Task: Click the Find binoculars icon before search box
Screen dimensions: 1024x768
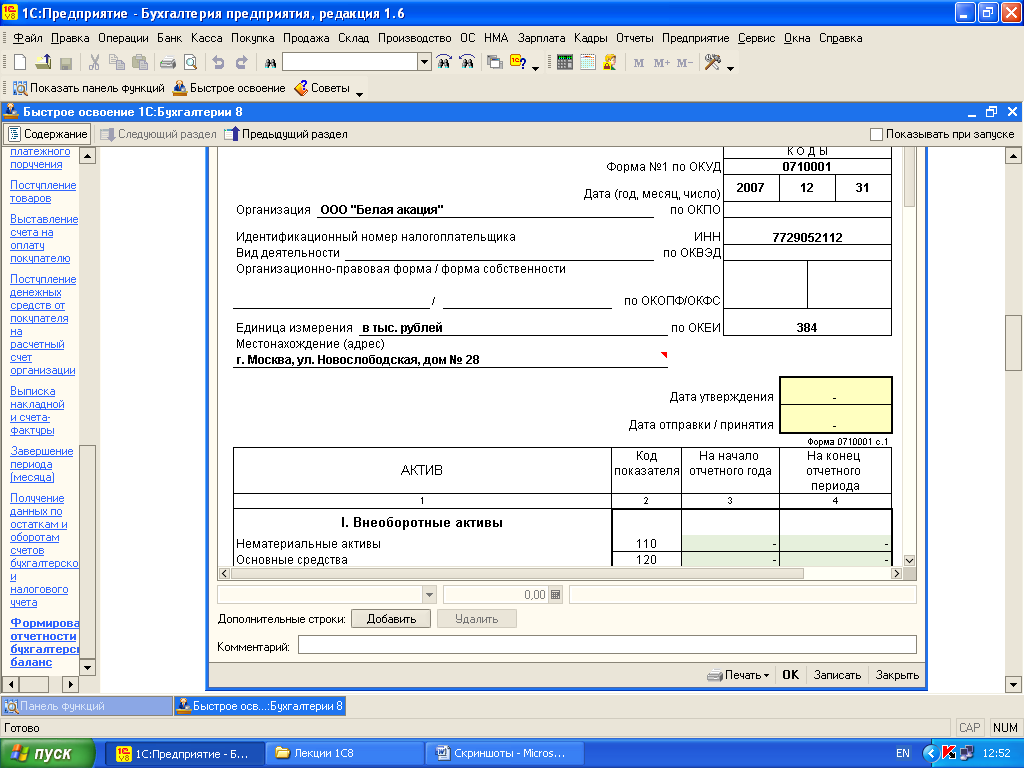Action: (x=270, y=63)
